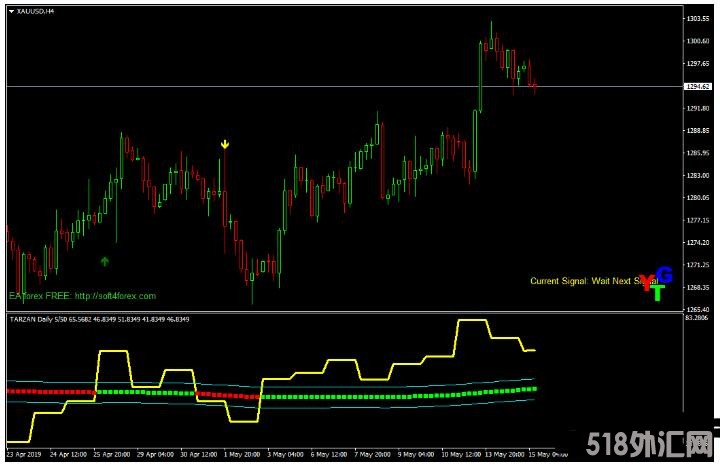Click the small triangle beside XAUUSD,H4
This screenshot has height=468, width=720.
pyautogui.click(x=10, y=10)
